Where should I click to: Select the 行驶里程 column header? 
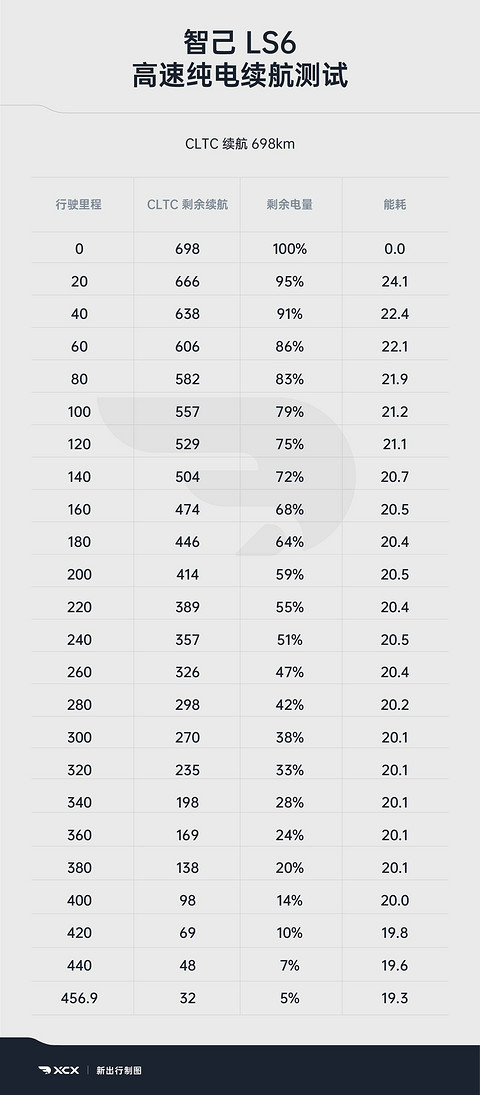pyautogui.click(x=79, y=205)
